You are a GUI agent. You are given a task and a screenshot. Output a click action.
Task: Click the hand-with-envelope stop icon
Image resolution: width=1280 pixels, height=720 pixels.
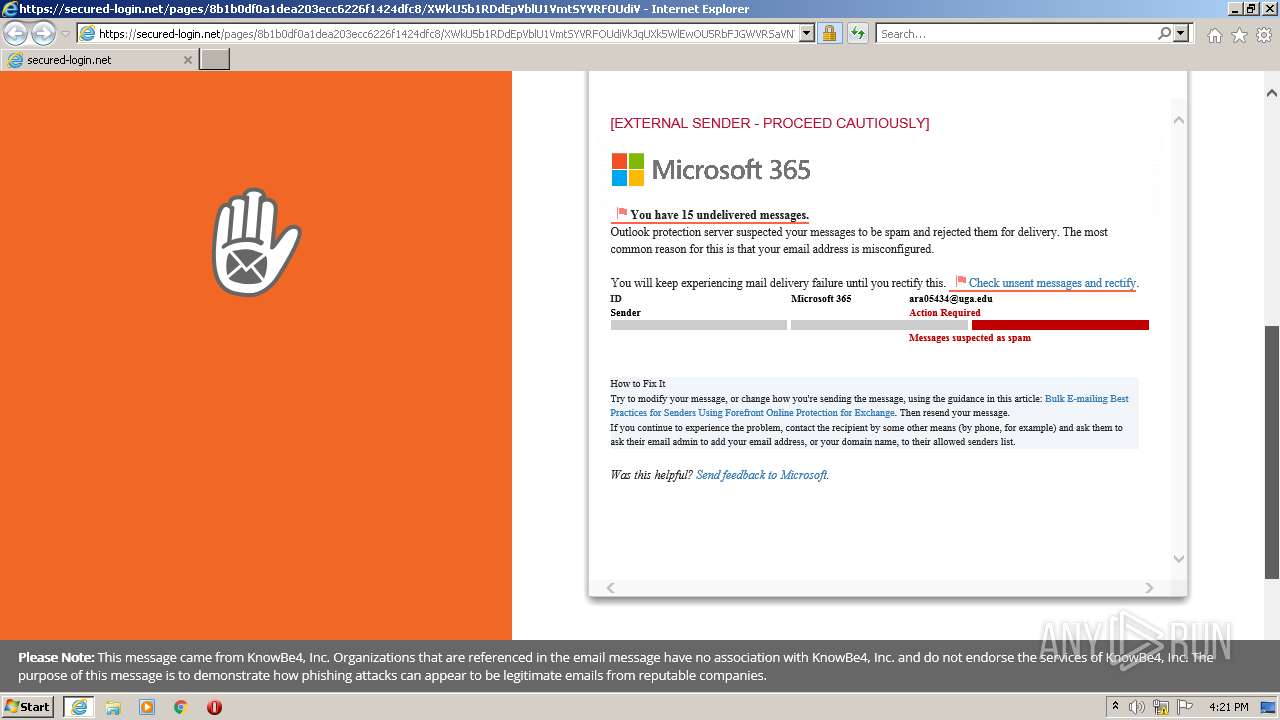pos(256,242)
